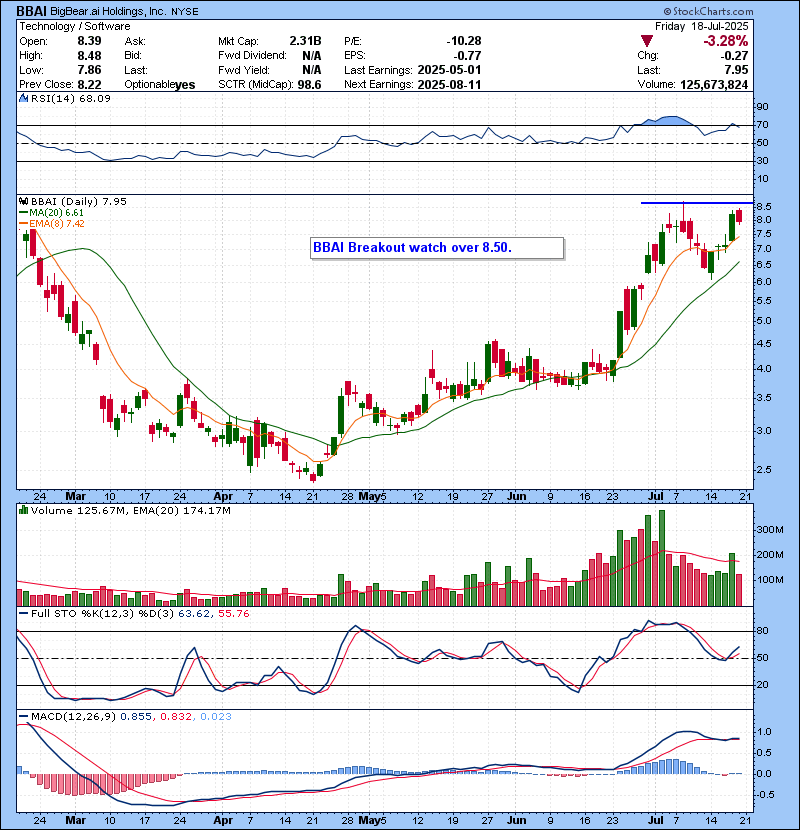Click the Next Earnings date 2025-08-11
Viewport: 800px width, 830px height.
[449, 84]
